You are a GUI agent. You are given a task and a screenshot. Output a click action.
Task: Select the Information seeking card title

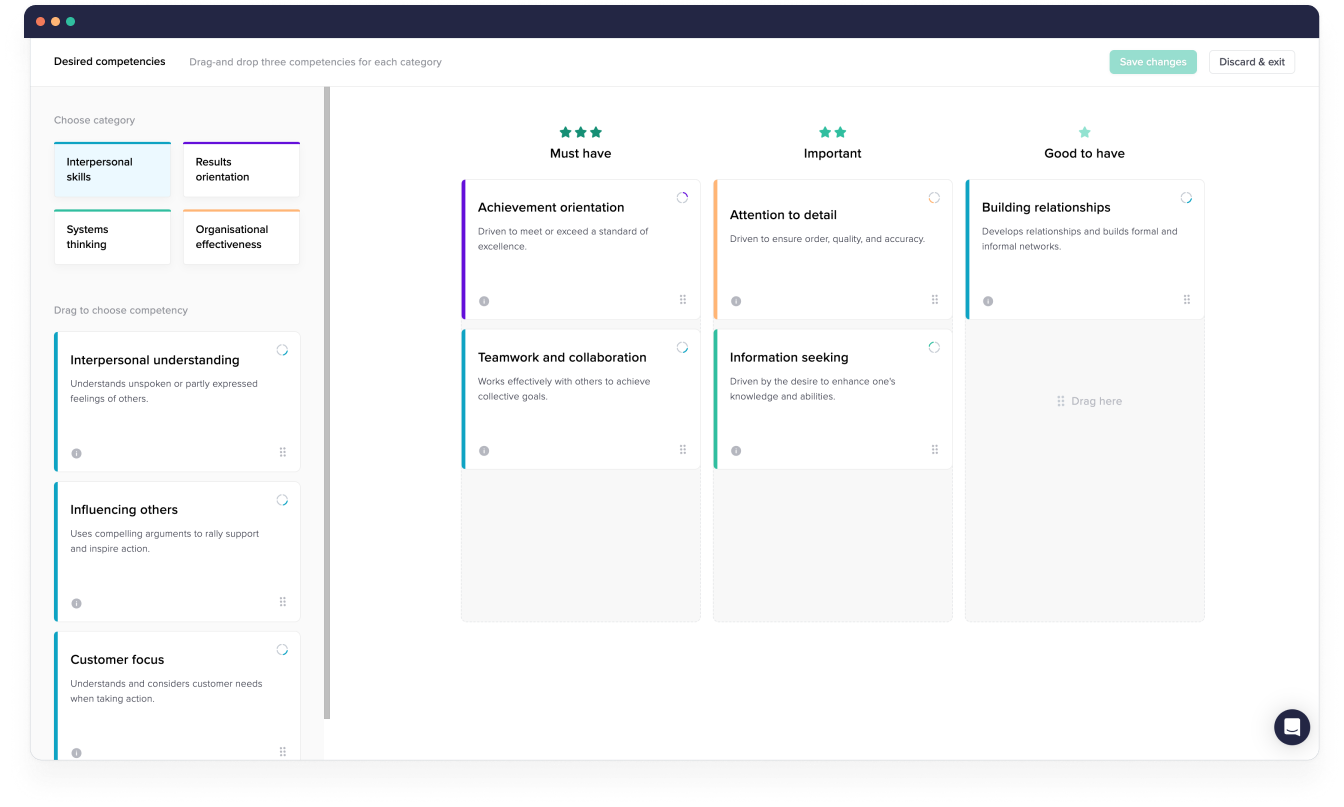tap(789, 358)
